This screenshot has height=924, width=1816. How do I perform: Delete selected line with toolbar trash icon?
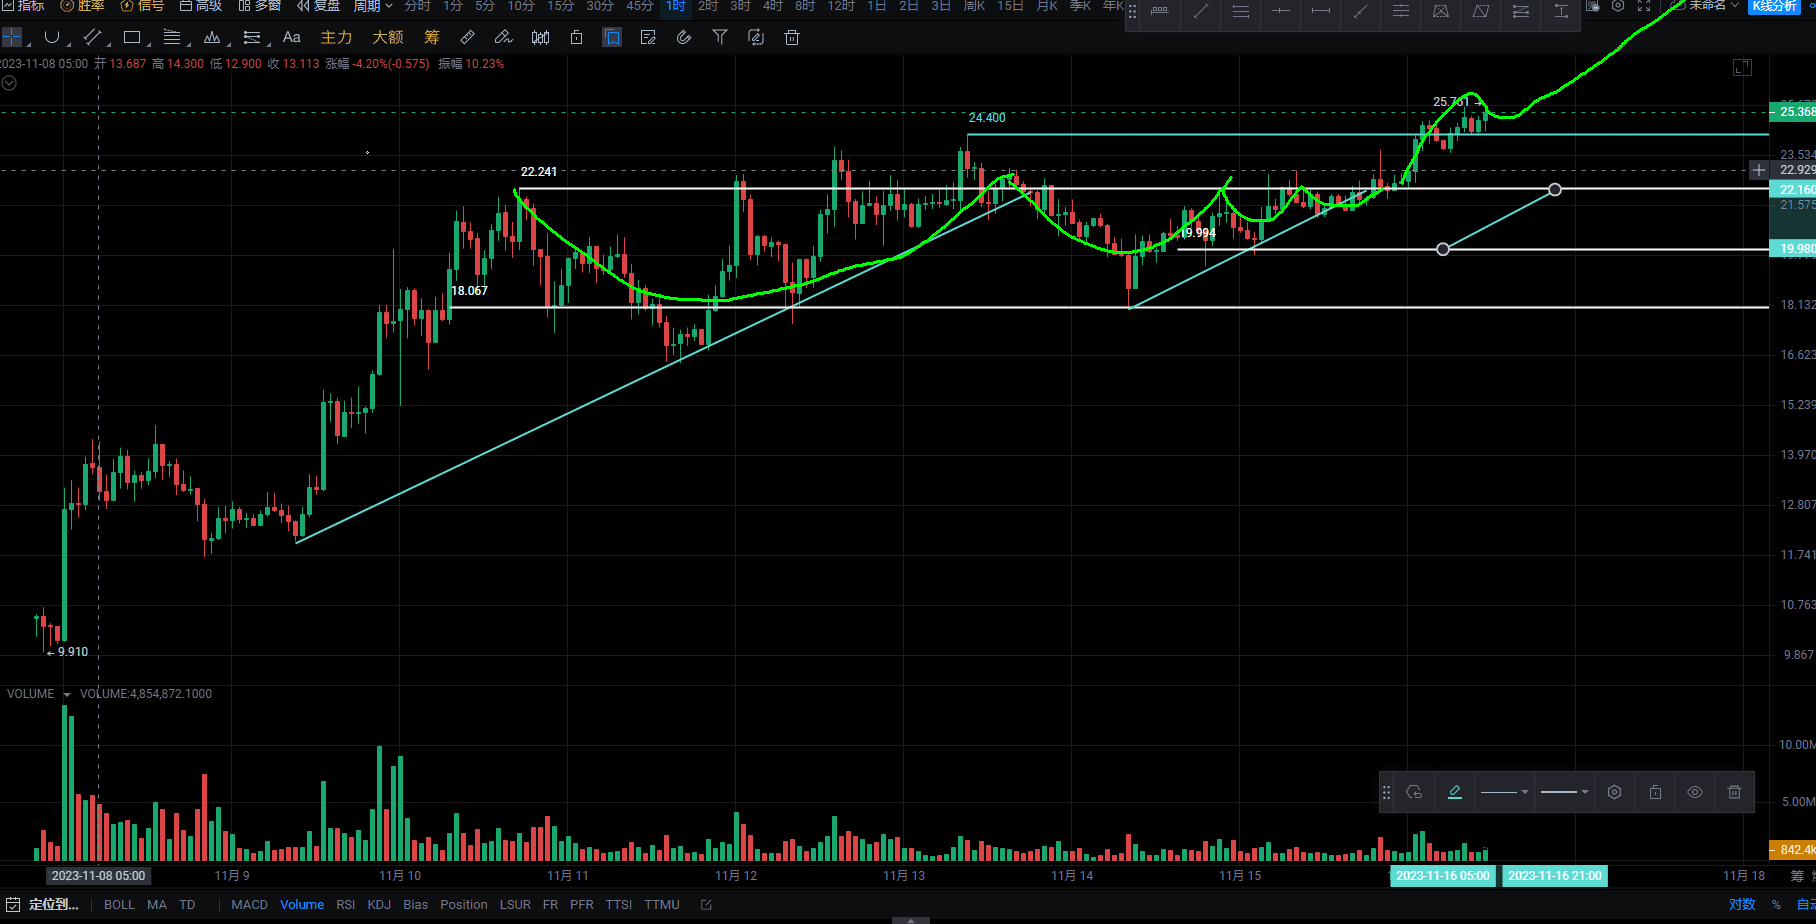[1734, 792]
